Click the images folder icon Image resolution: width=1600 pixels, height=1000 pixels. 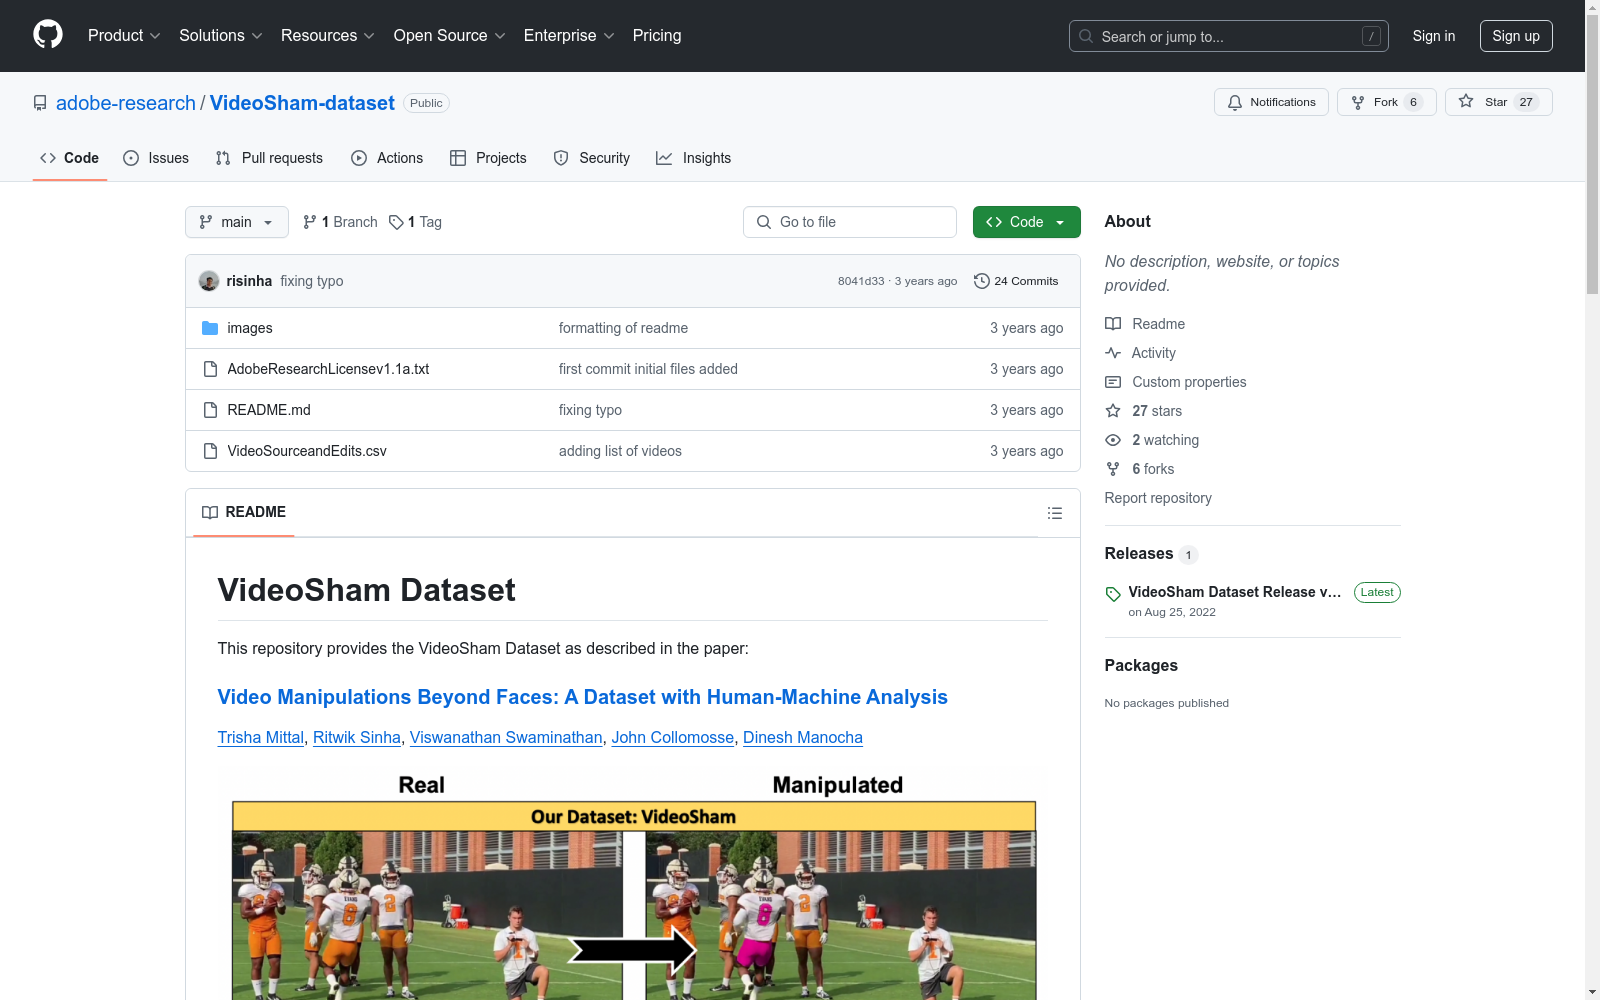(210, 328)
